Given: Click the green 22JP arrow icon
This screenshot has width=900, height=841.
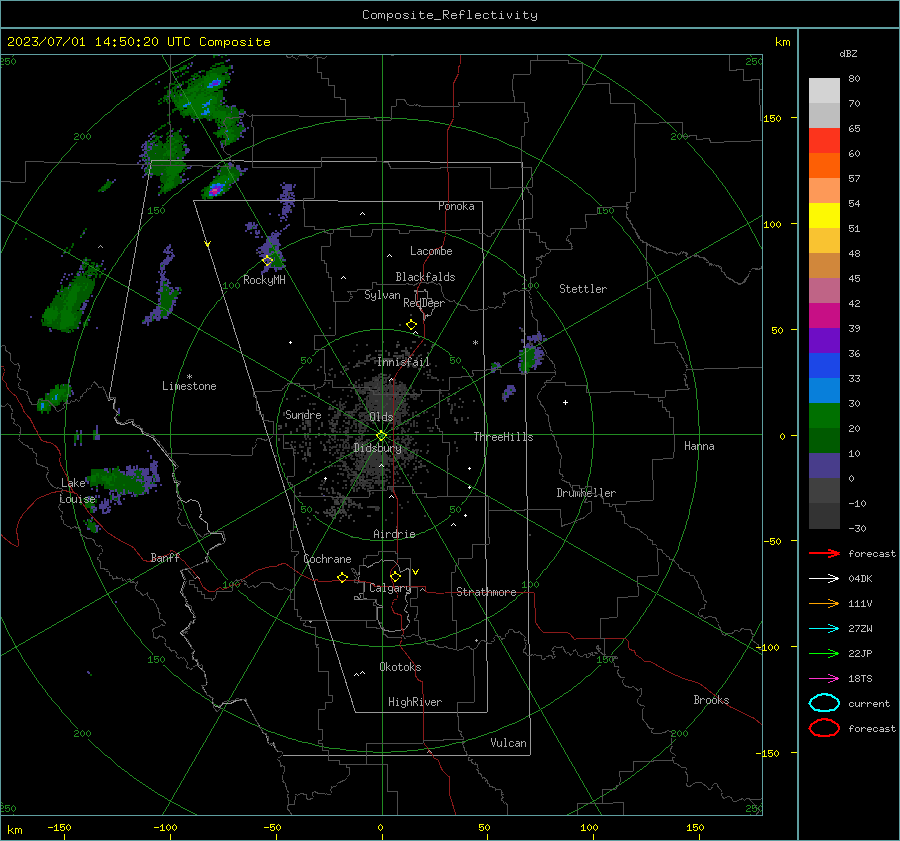Looking at the screenshot, I should click(824, 653).
